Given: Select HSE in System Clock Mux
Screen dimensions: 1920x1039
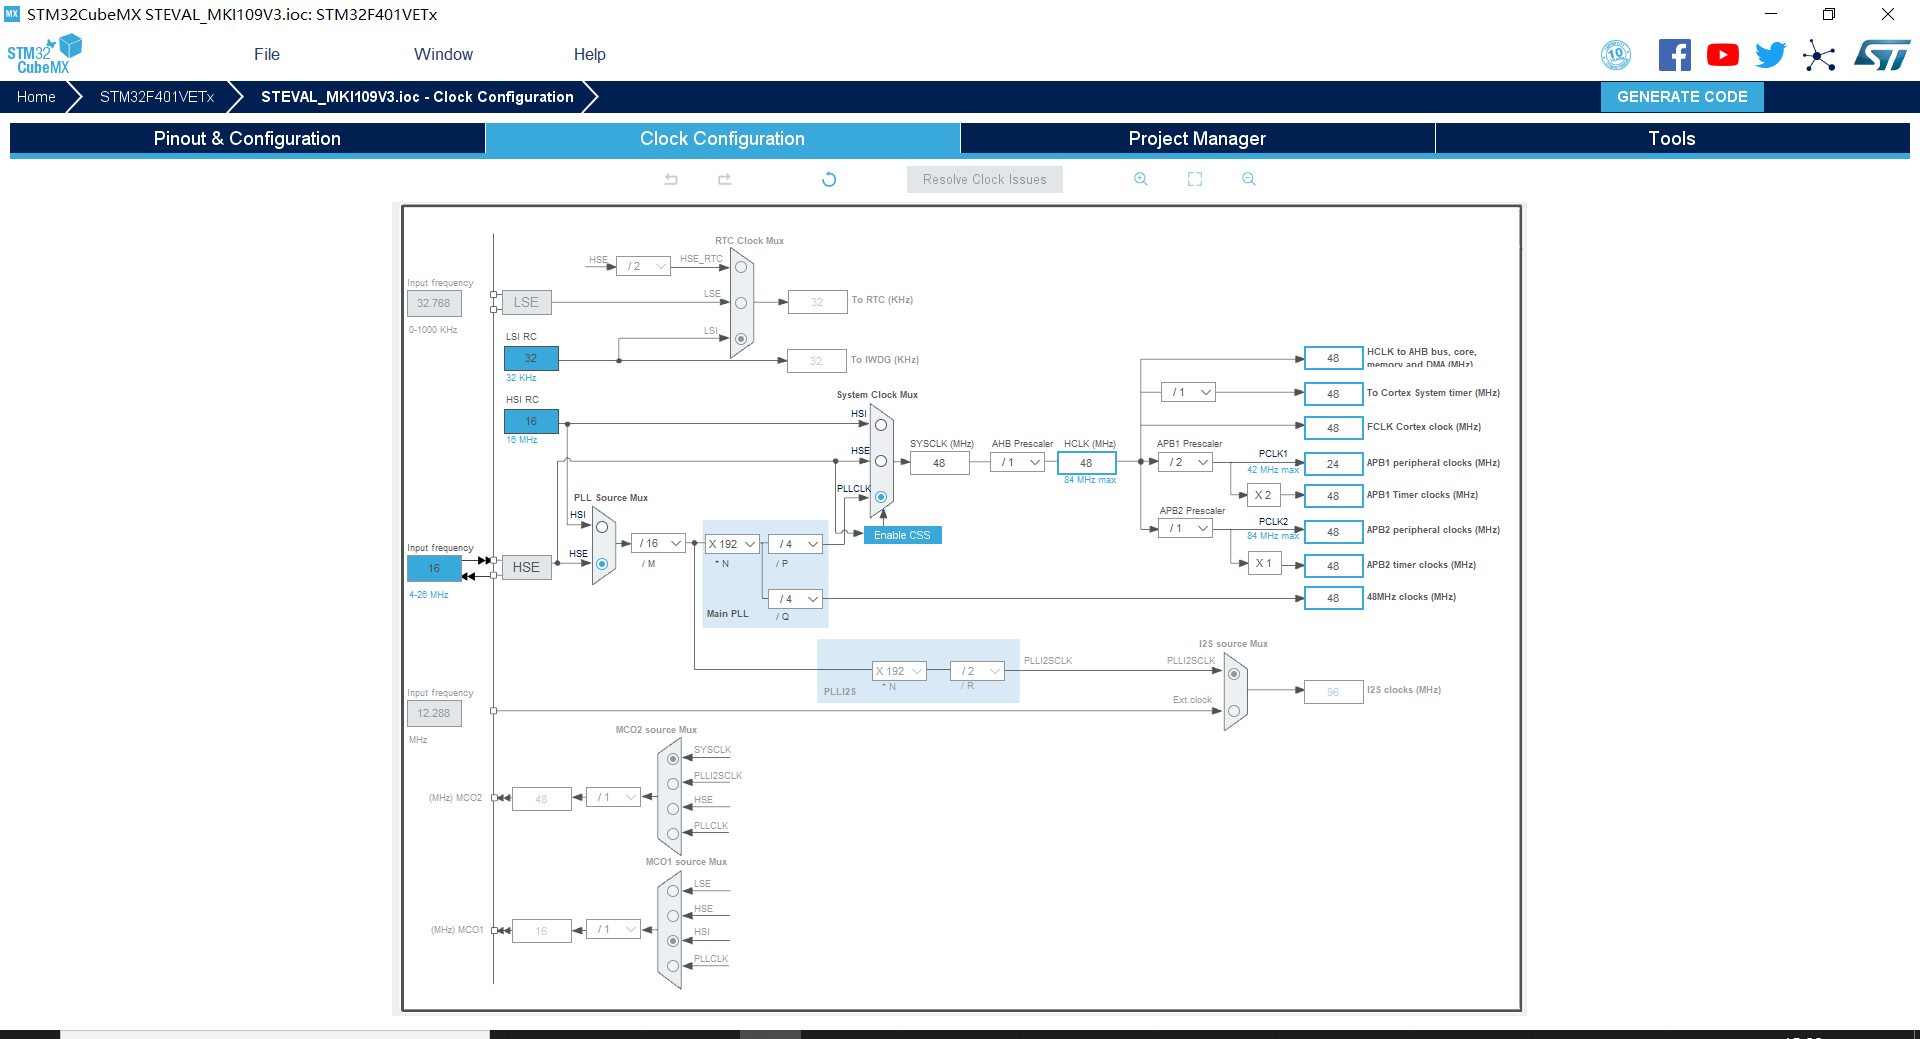Looking at the screenshot, I should pyautogui.click(x=881, y=461).
